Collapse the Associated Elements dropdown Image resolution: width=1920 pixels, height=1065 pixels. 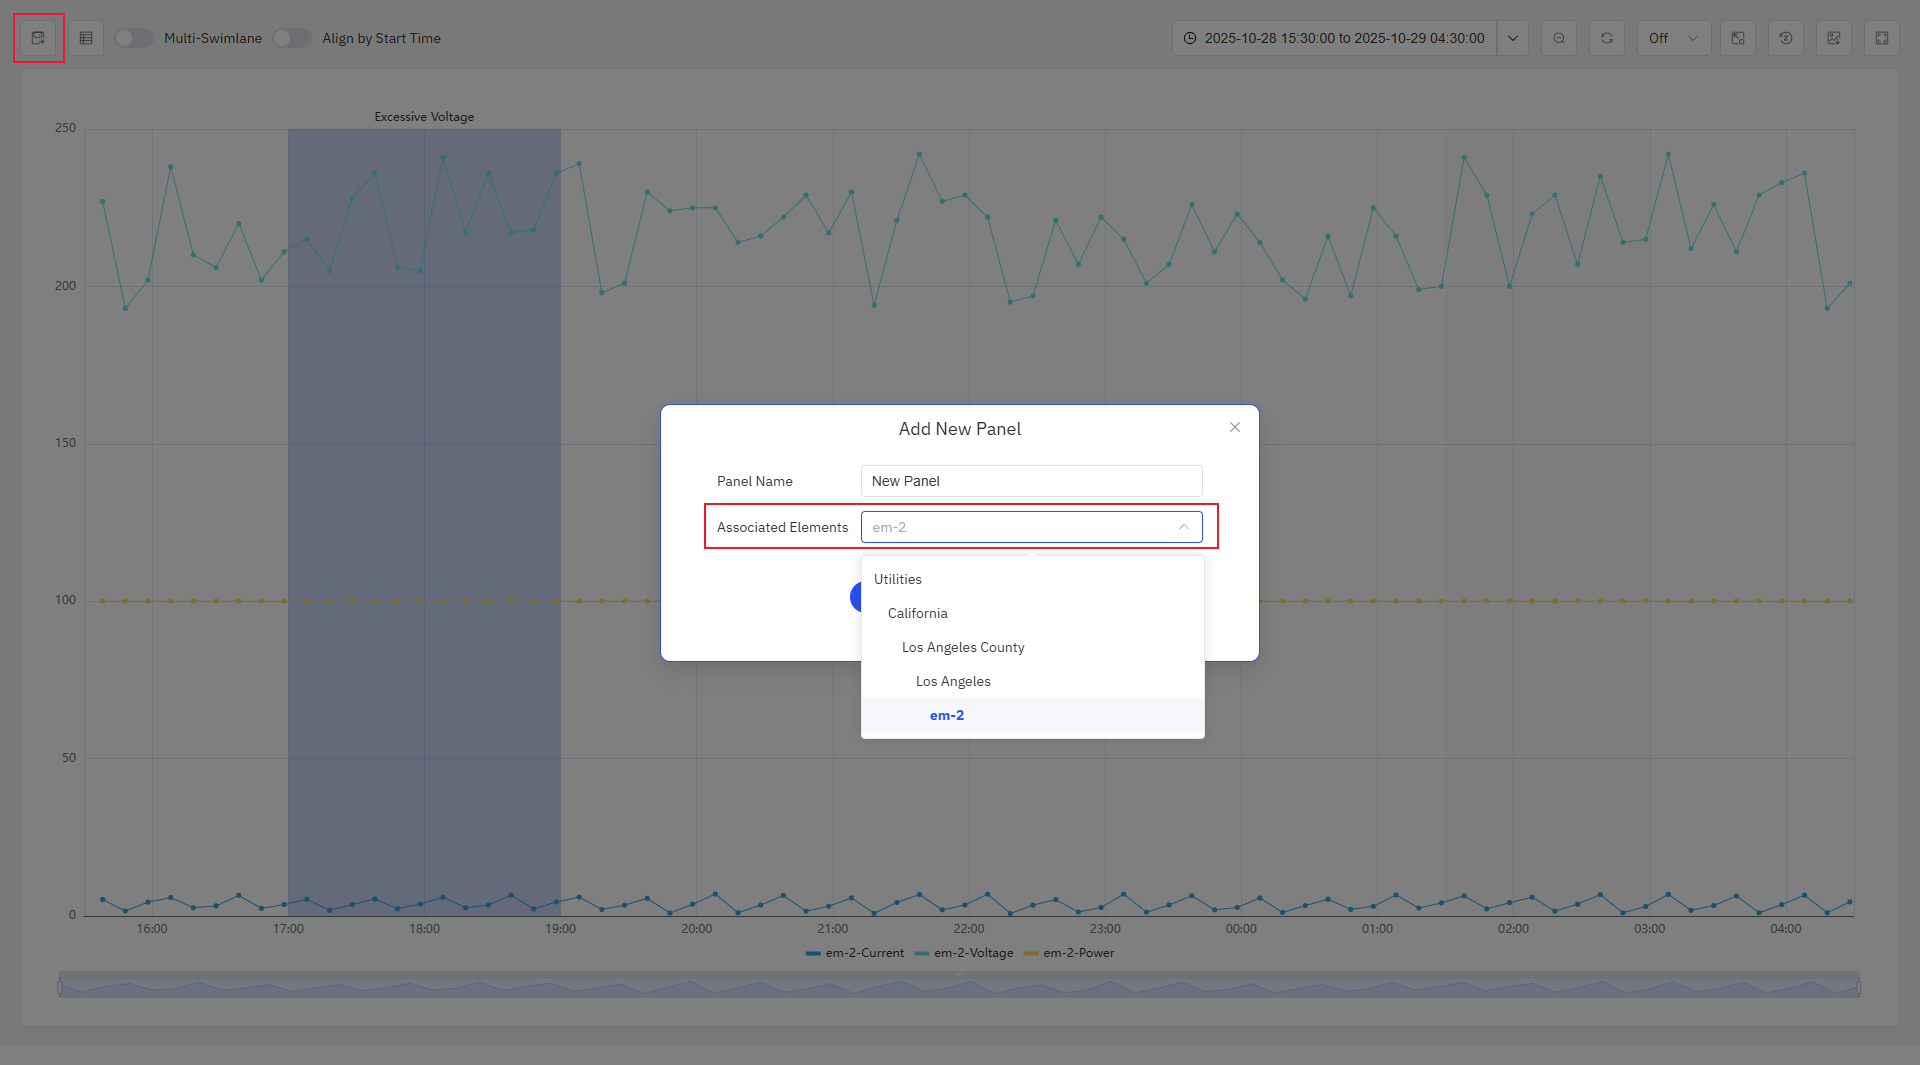coord(1184,527)
